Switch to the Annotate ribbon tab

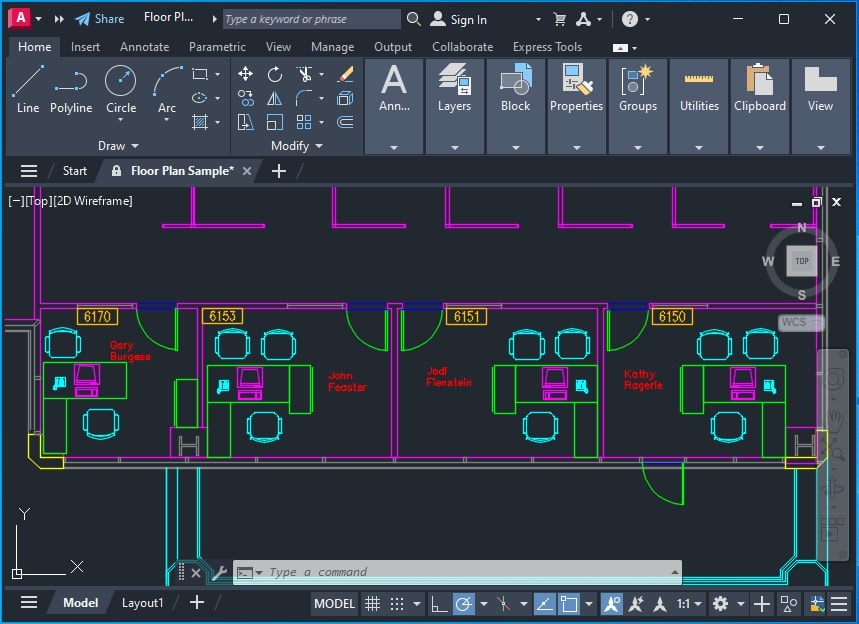click(145, 47)
